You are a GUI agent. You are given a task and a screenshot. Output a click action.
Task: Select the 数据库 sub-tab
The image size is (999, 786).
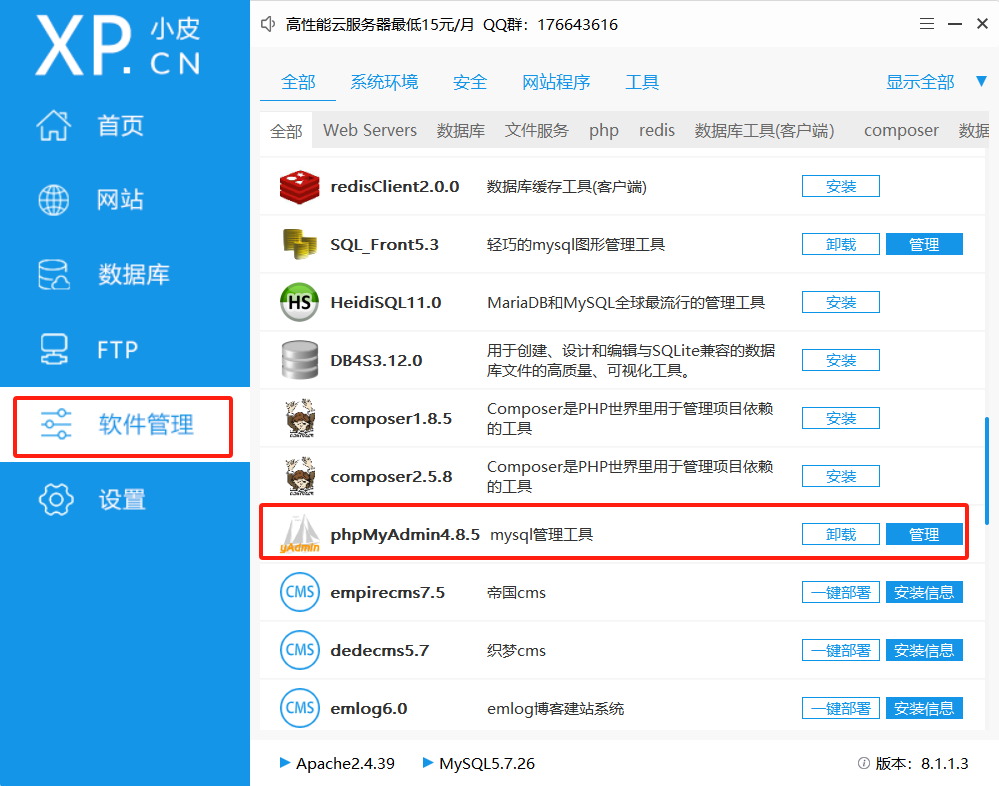click(461, 131)
